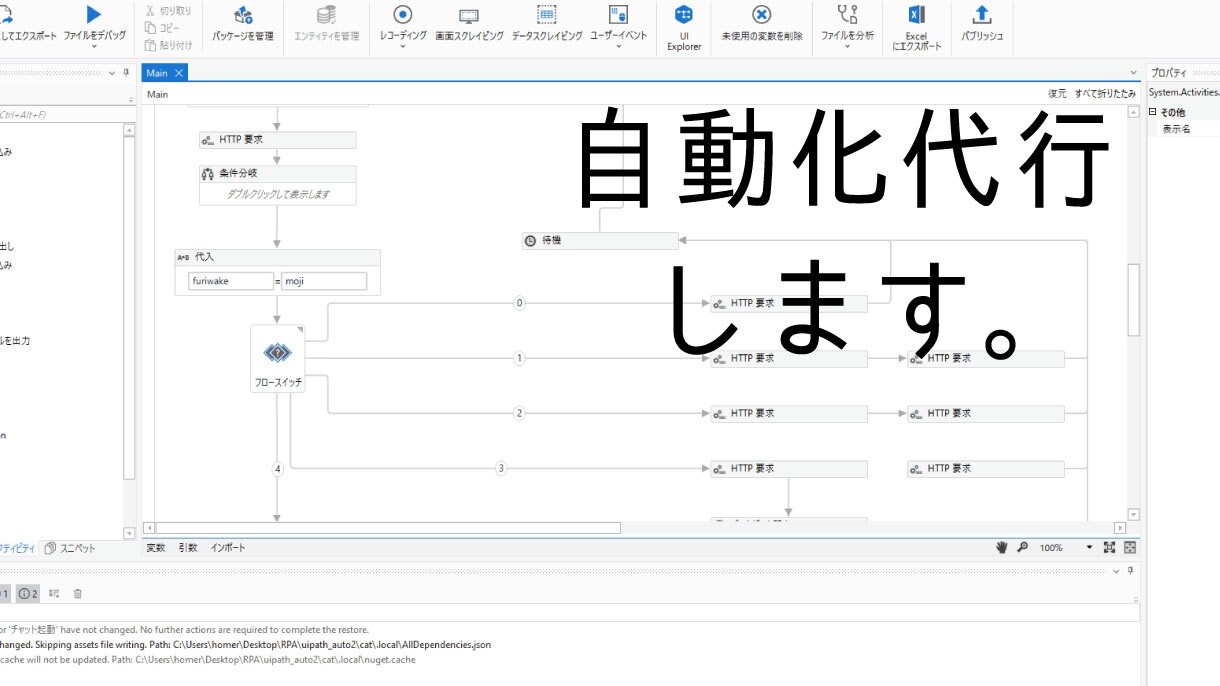Select HTTP 要求 node above 条件分岐

[x=277, y=140]
